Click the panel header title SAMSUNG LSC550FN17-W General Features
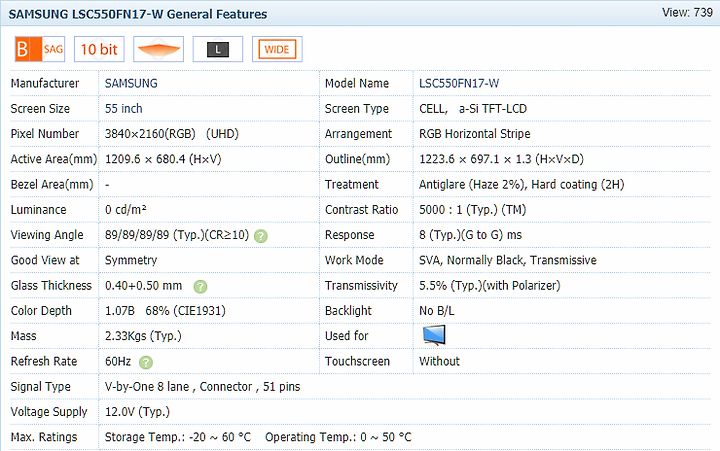This screenshot has width=720, height=451. click(138, 14)
